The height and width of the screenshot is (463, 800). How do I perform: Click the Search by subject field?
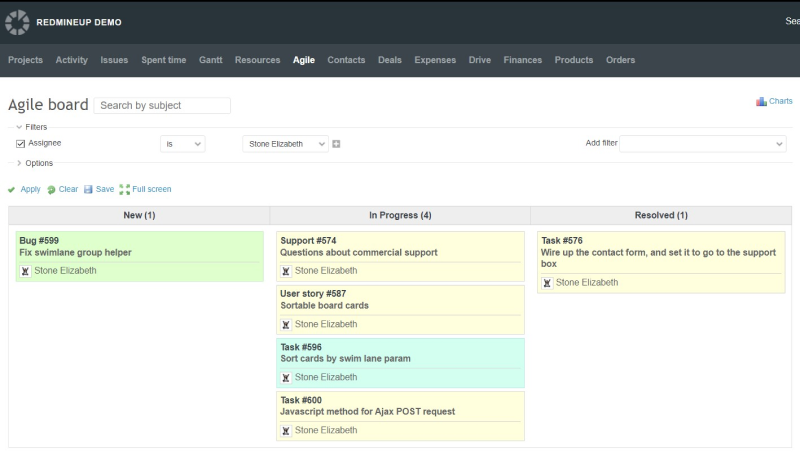pyautogui.click(x=162, y=105)
